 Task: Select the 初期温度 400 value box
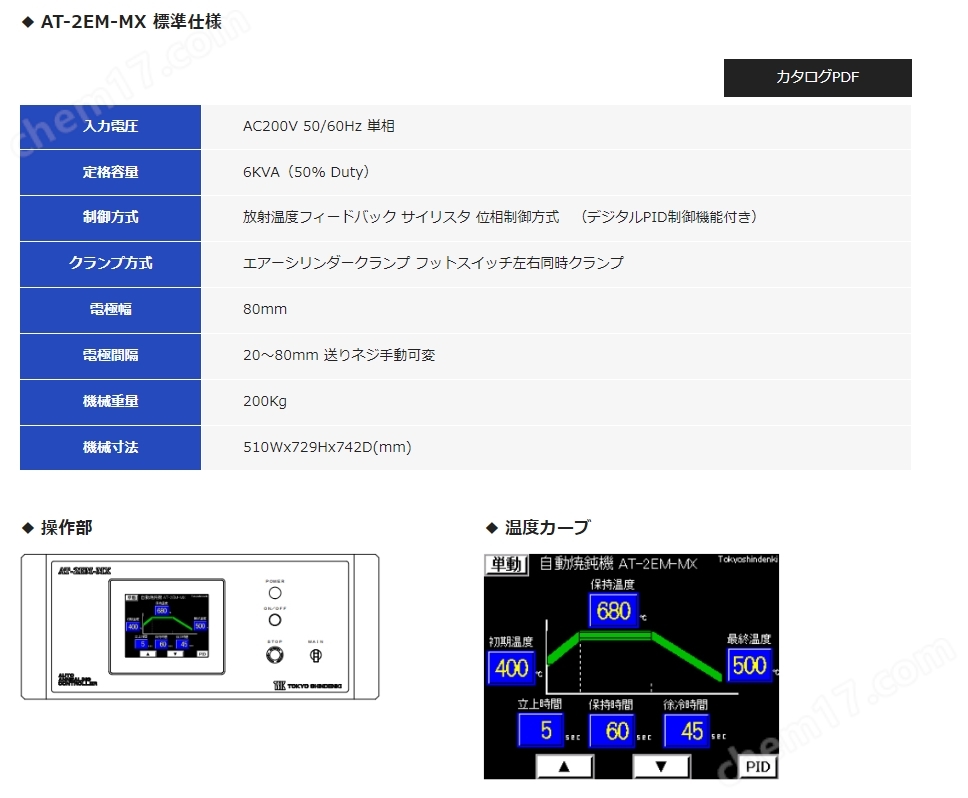511,668
